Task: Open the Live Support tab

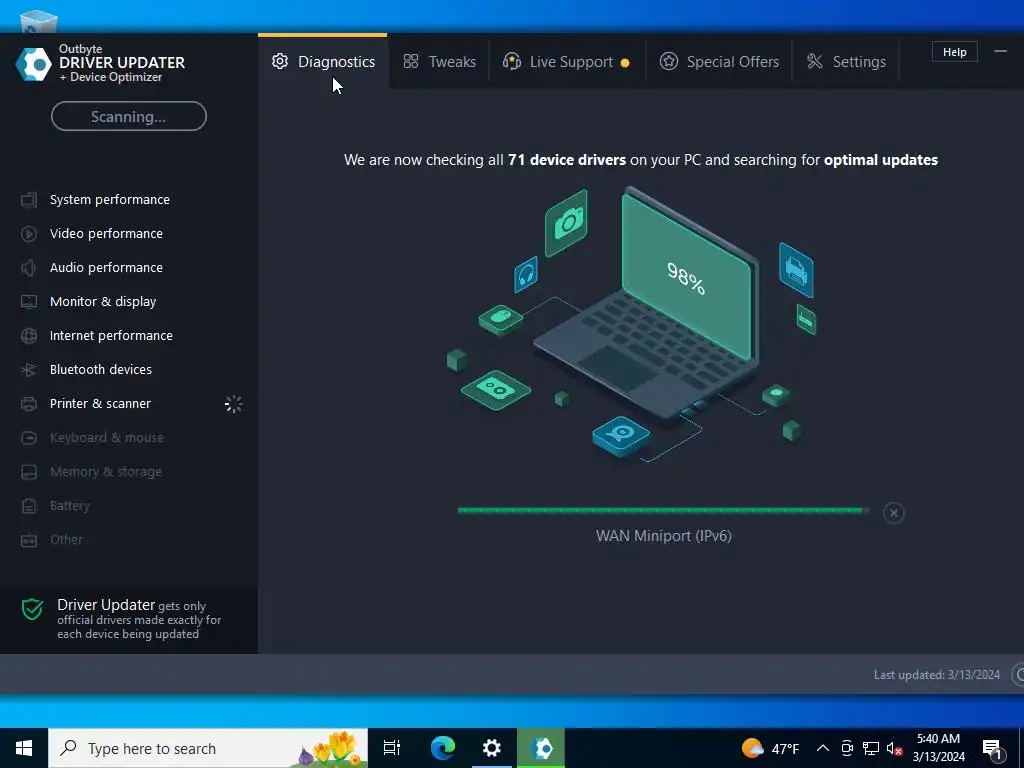Action: click(x=566, y=61)
